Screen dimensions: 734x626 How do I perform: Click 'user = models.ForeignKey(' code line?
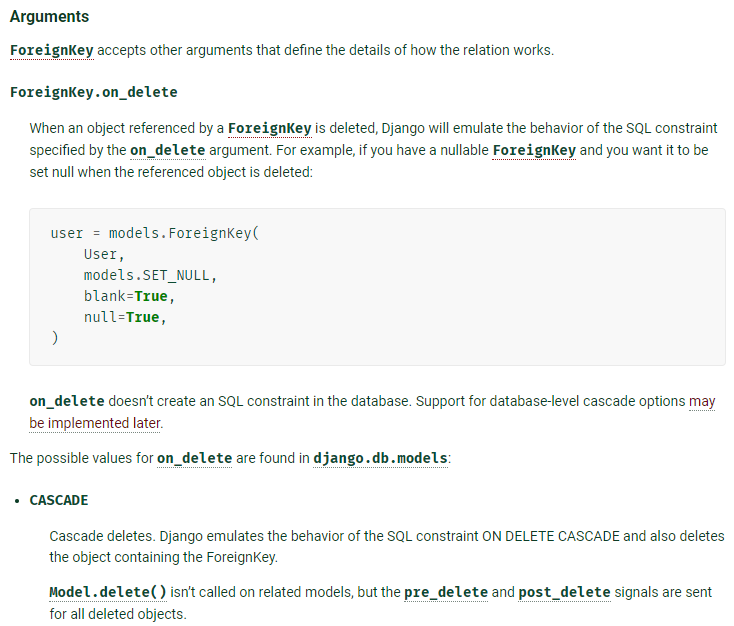pos(154,233)
